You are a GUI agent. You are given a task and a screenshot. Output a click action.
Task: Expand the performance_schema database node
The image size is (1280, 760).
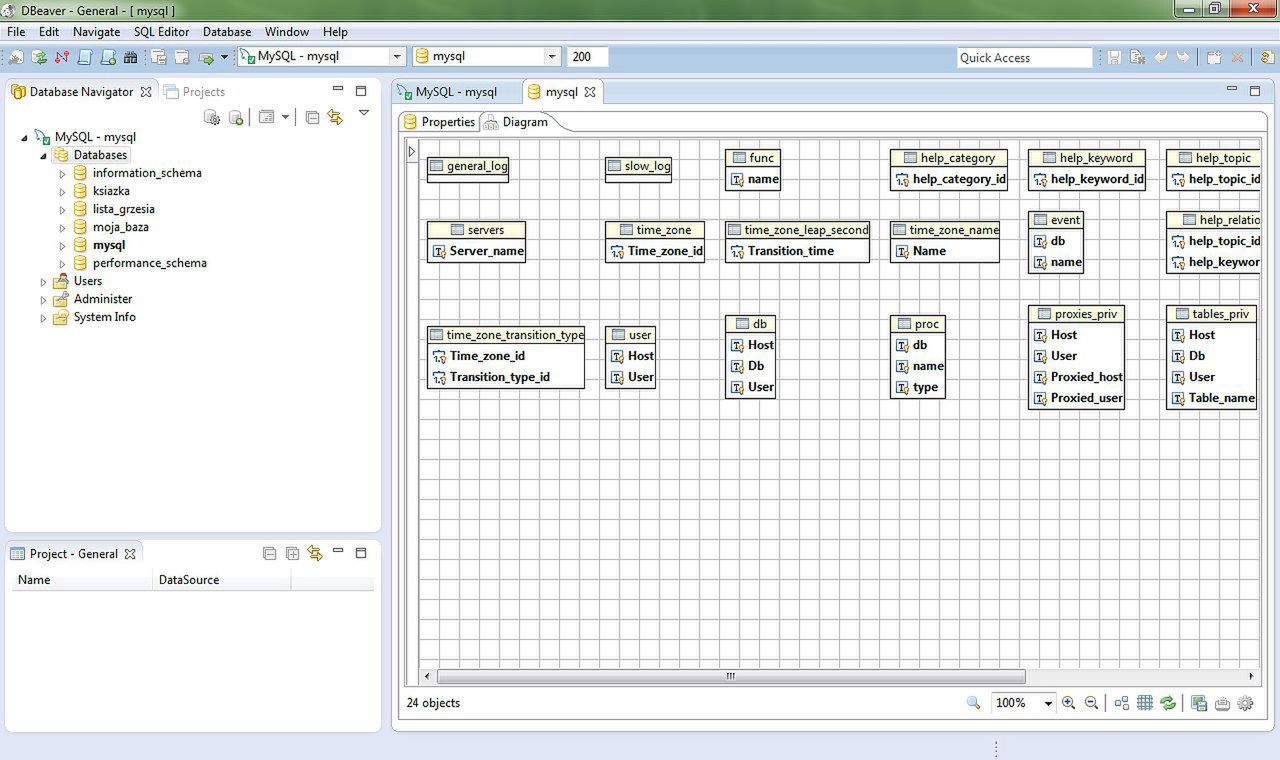coord(62,263)
